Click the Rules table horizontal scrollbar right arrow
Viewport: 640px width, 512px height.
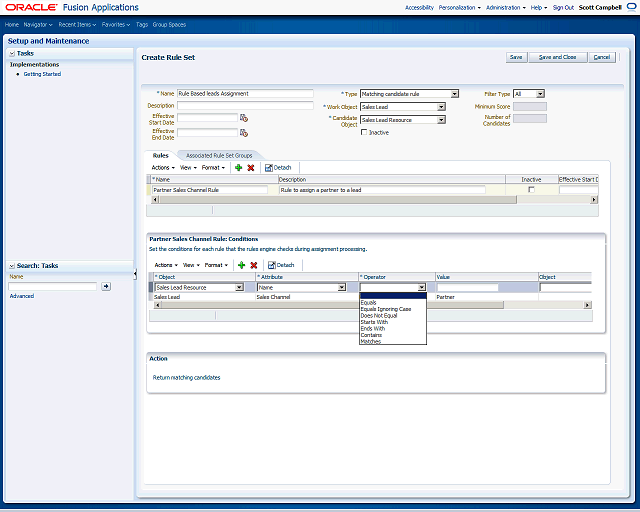point(594,200)
